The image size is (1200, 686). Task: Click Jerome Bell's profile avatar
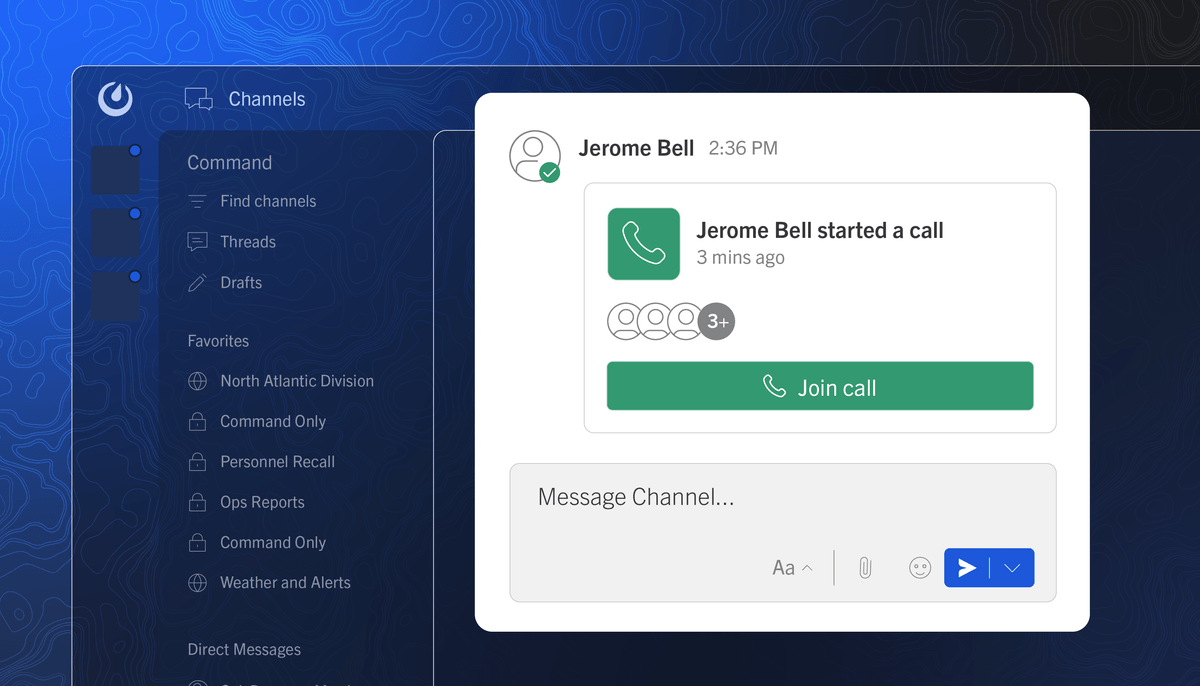click(x=535, y=156)
